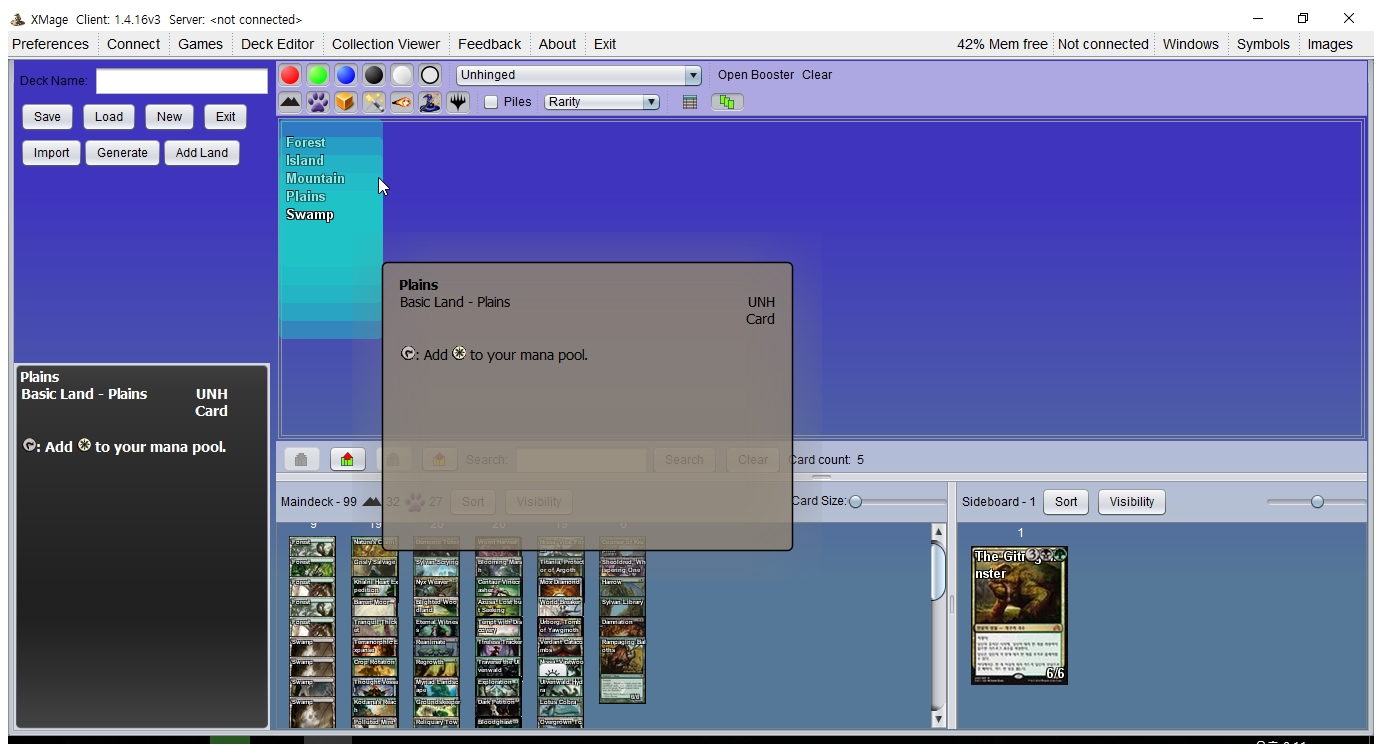Click the Load deck button
The height and width of the screenshot is (744, 1382).
point(109,117)
